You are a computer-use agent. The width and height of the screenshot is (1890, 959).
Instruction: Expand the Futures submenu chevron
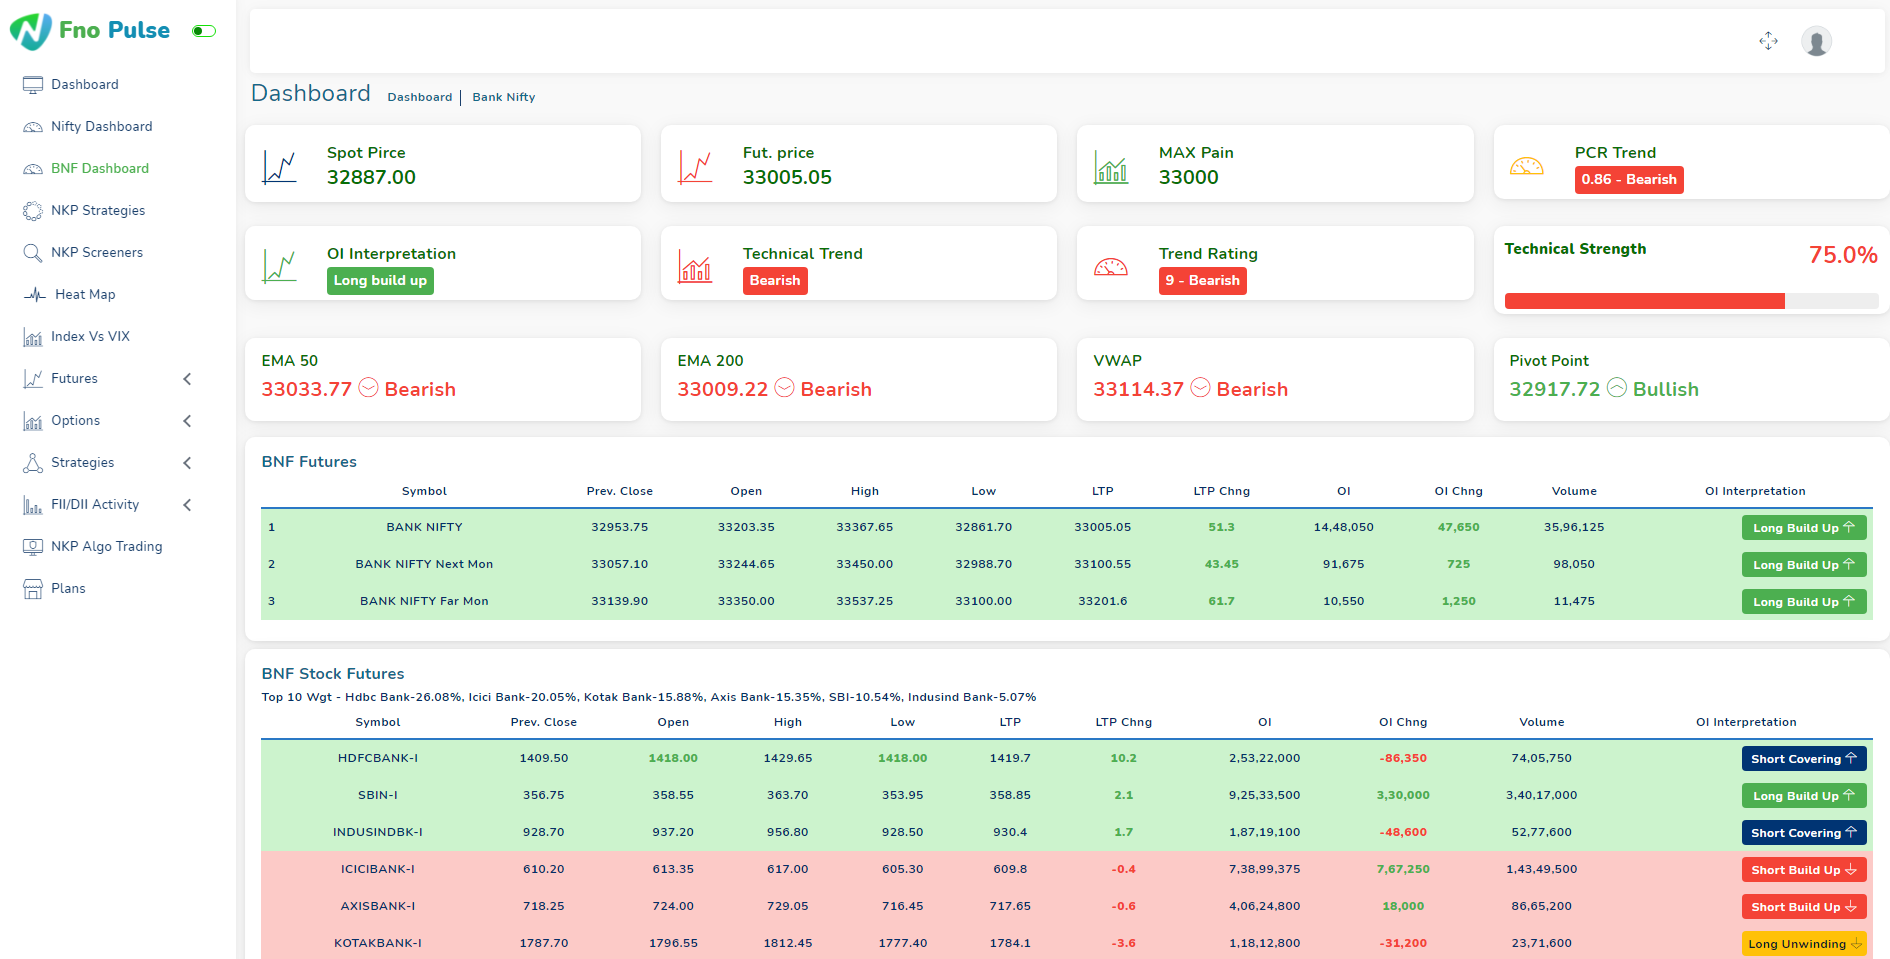click(x=187, y=379)
